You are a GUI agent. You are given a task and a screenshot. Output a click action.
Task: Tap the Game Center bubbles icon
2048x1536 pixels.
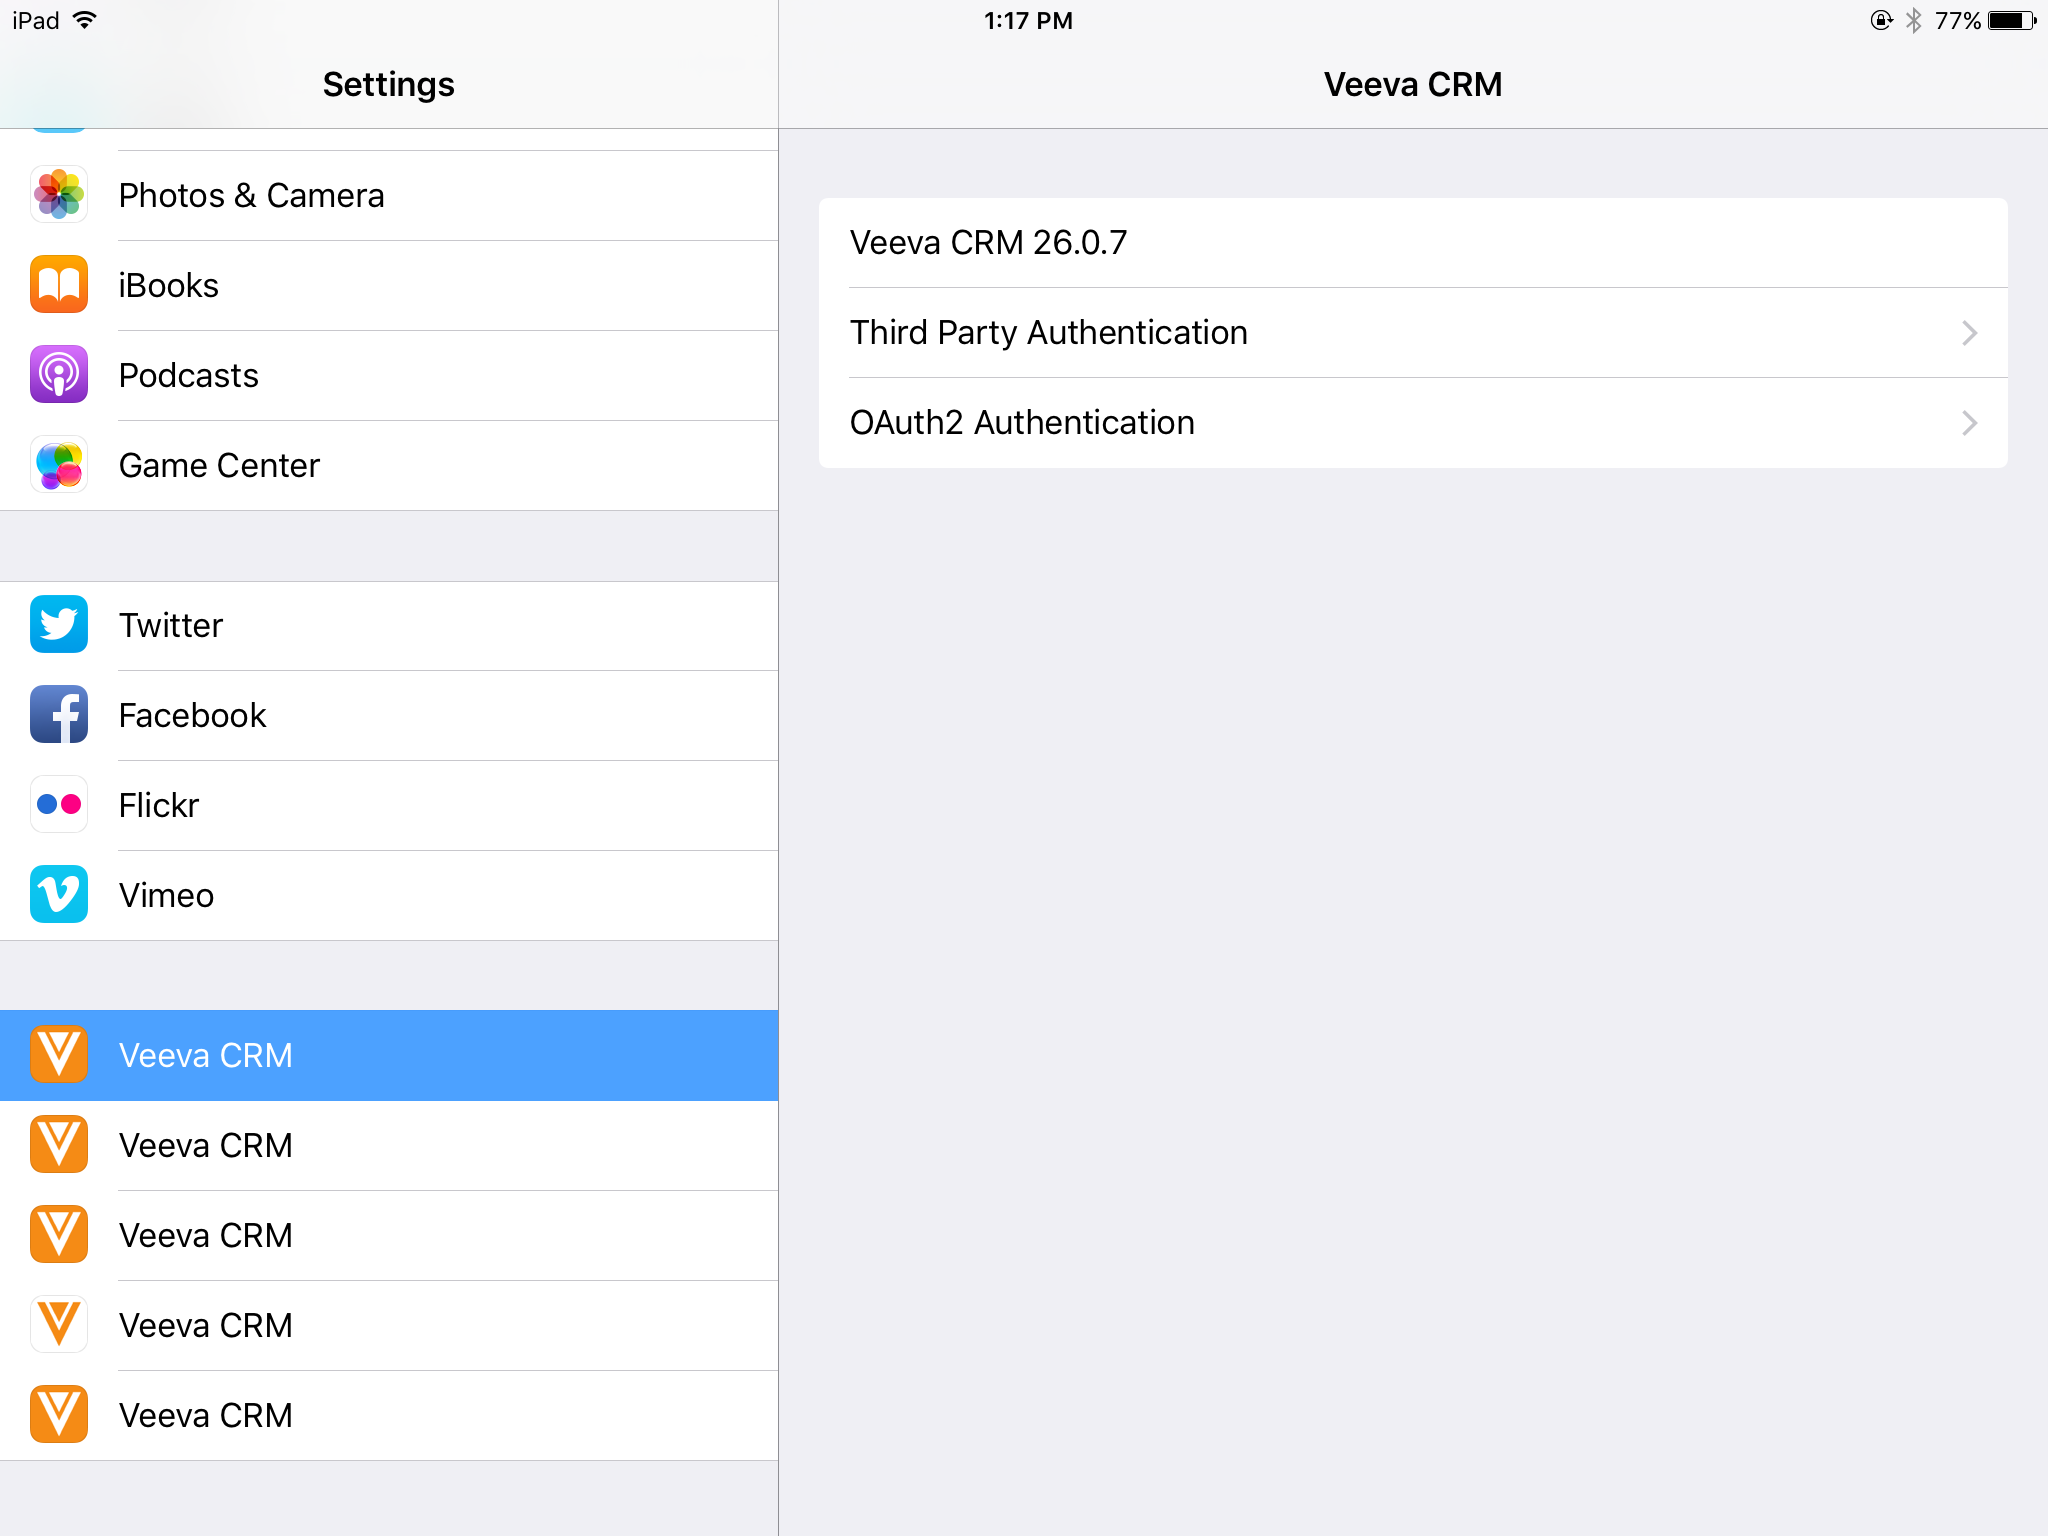pos(59,465)
